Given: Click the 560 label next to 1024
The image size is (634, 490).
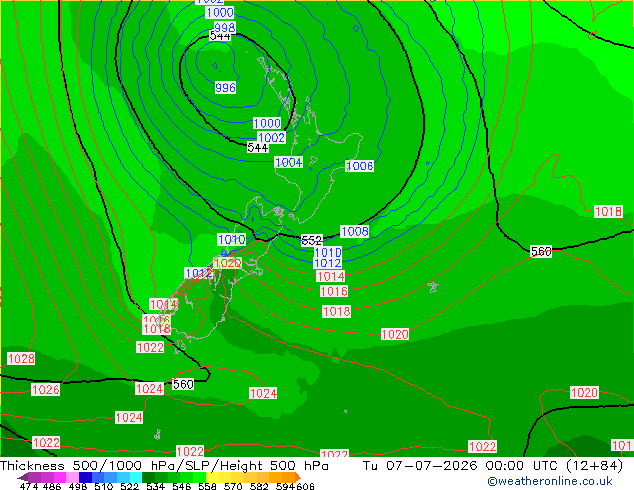Looking at the screenshot, I should (x=183, y=384).
